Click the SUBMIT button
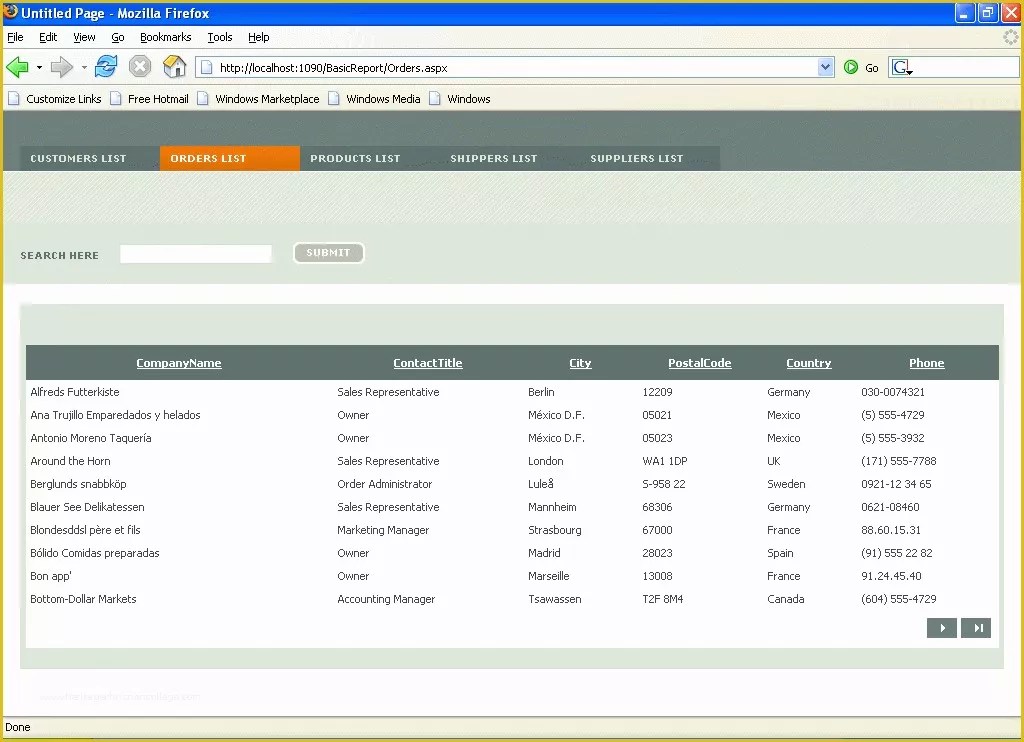The image size is (1024, 742). click(328, 252)
